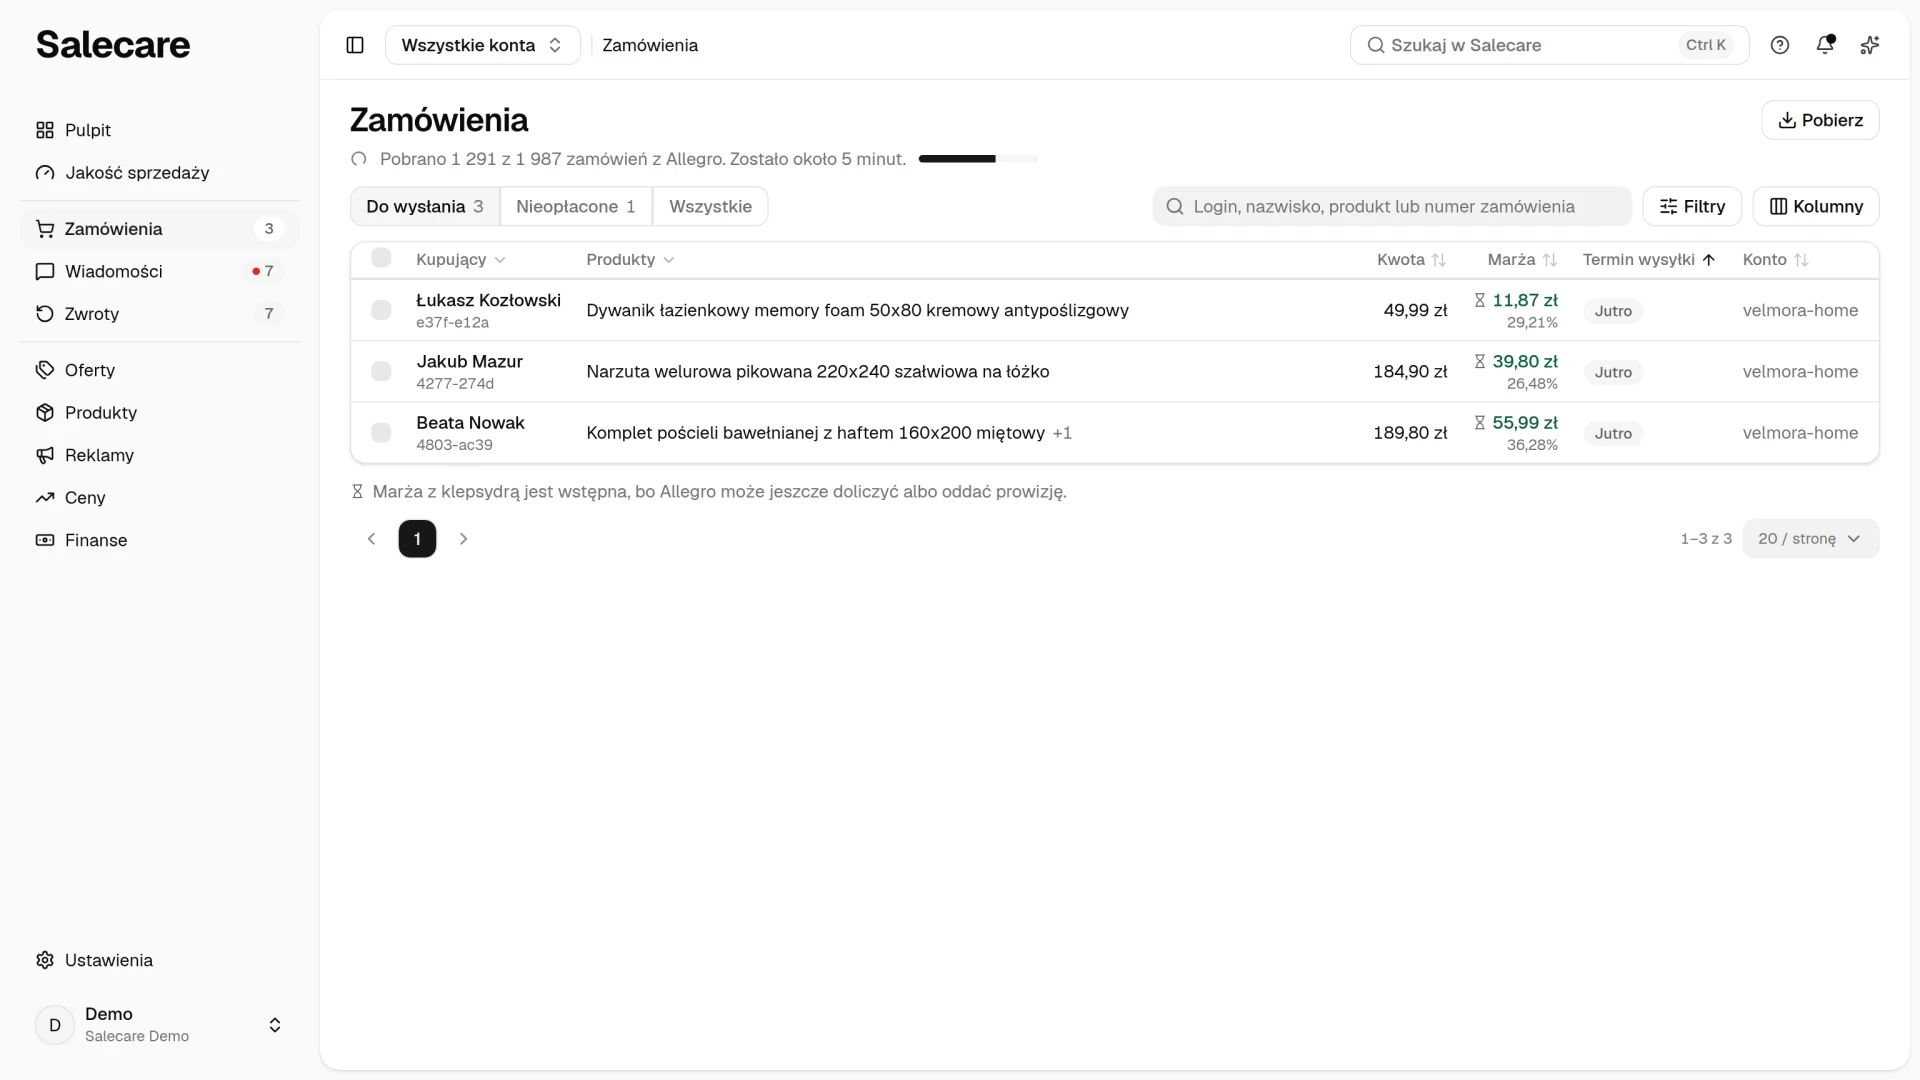Click the Pobierz download button
The width and height of the screenshot is (1920, 1080).
pyautogui.click(x=1820, y=120)
